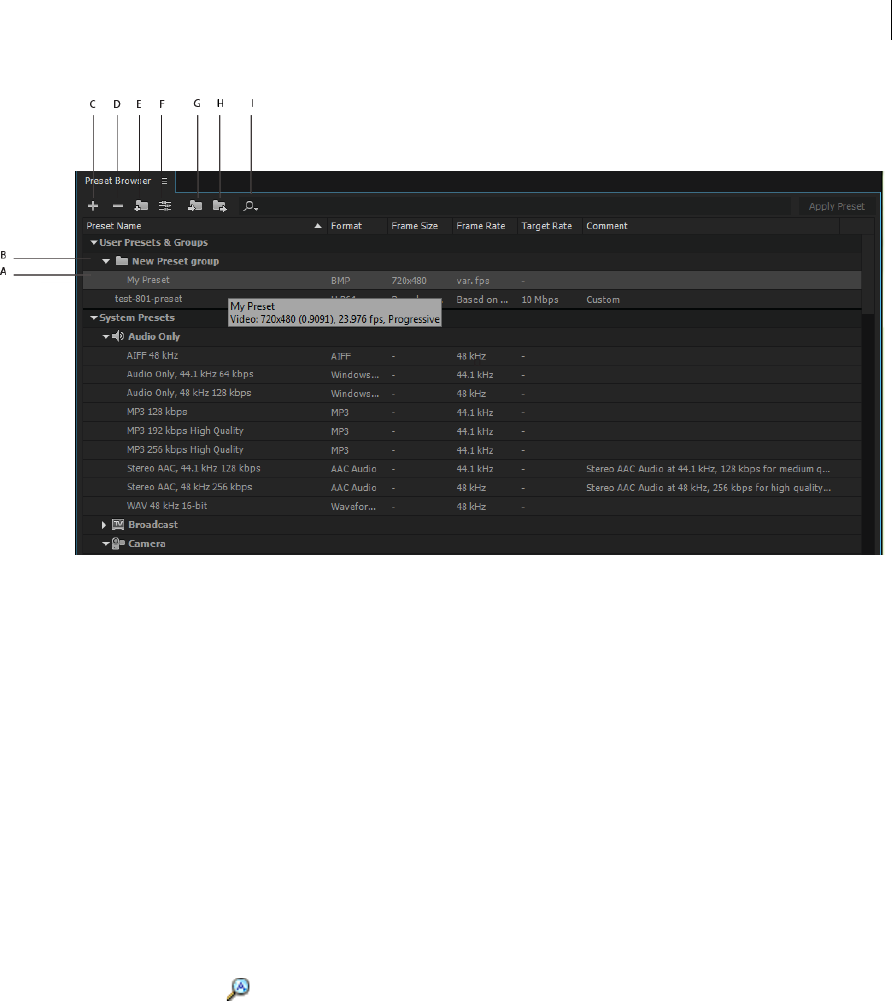Click the TV icon beside Broadcast
The width and height of the screenshot is (892, 1001).
pos(118,525)
